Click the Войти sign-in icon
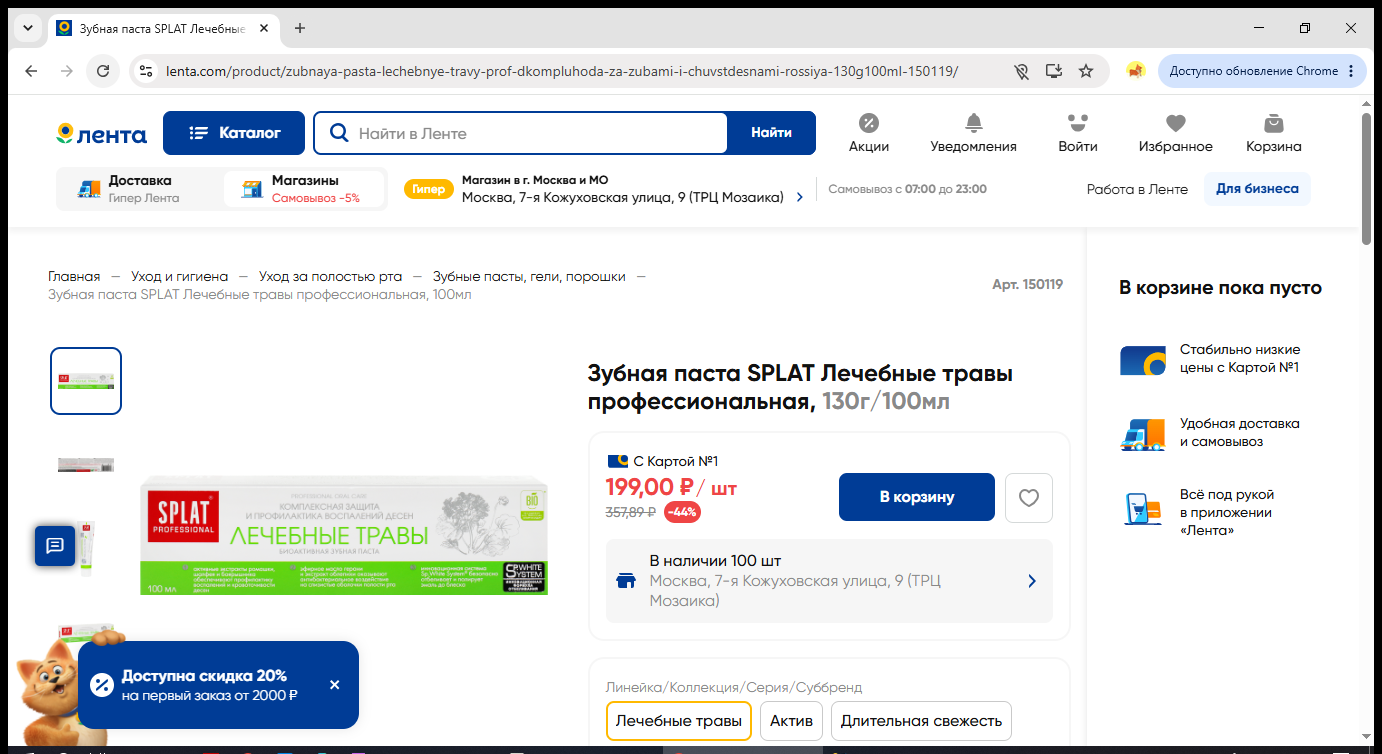The height and width of the screenshot is (754, 1382). pyautogui.click(x=1077, y=133)
